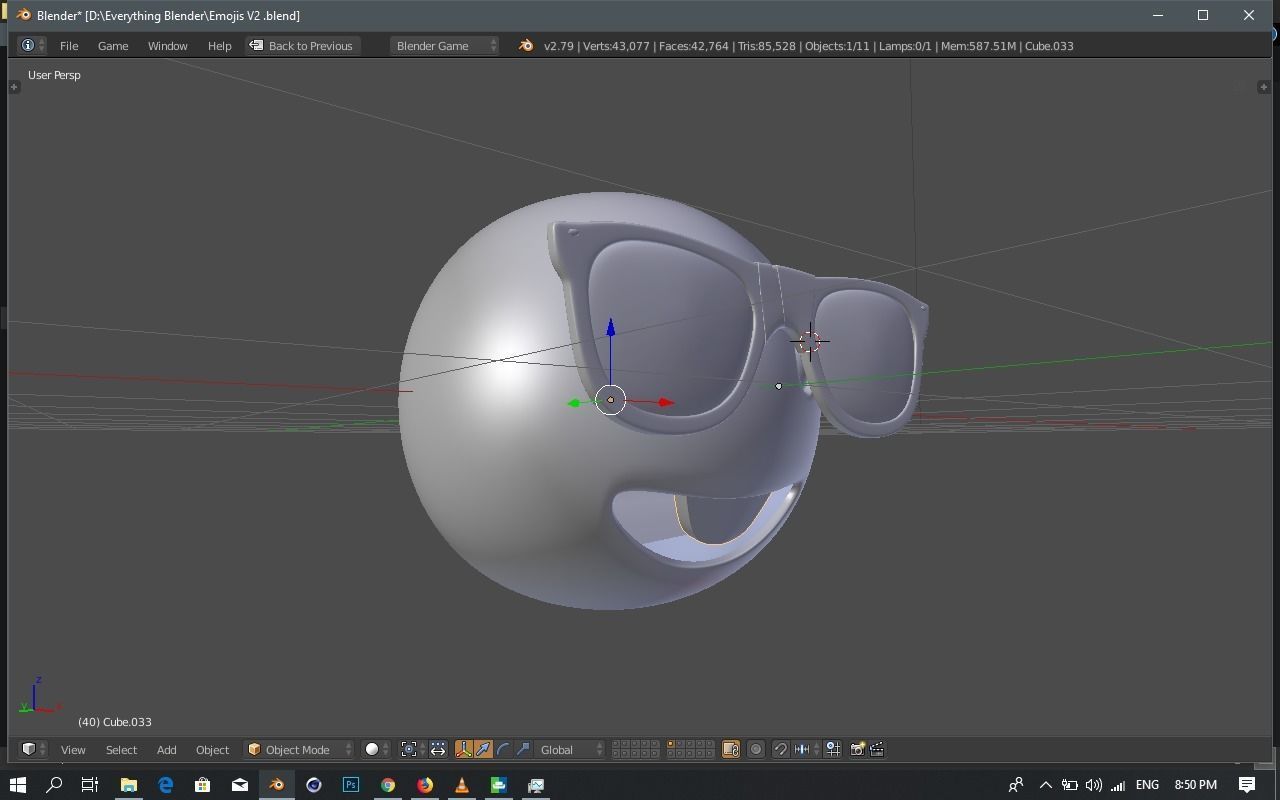Open Photoshop from the taskbar
Viewport: 1280px width, 800px height.
pyautogui.click(x=350, y=785)
